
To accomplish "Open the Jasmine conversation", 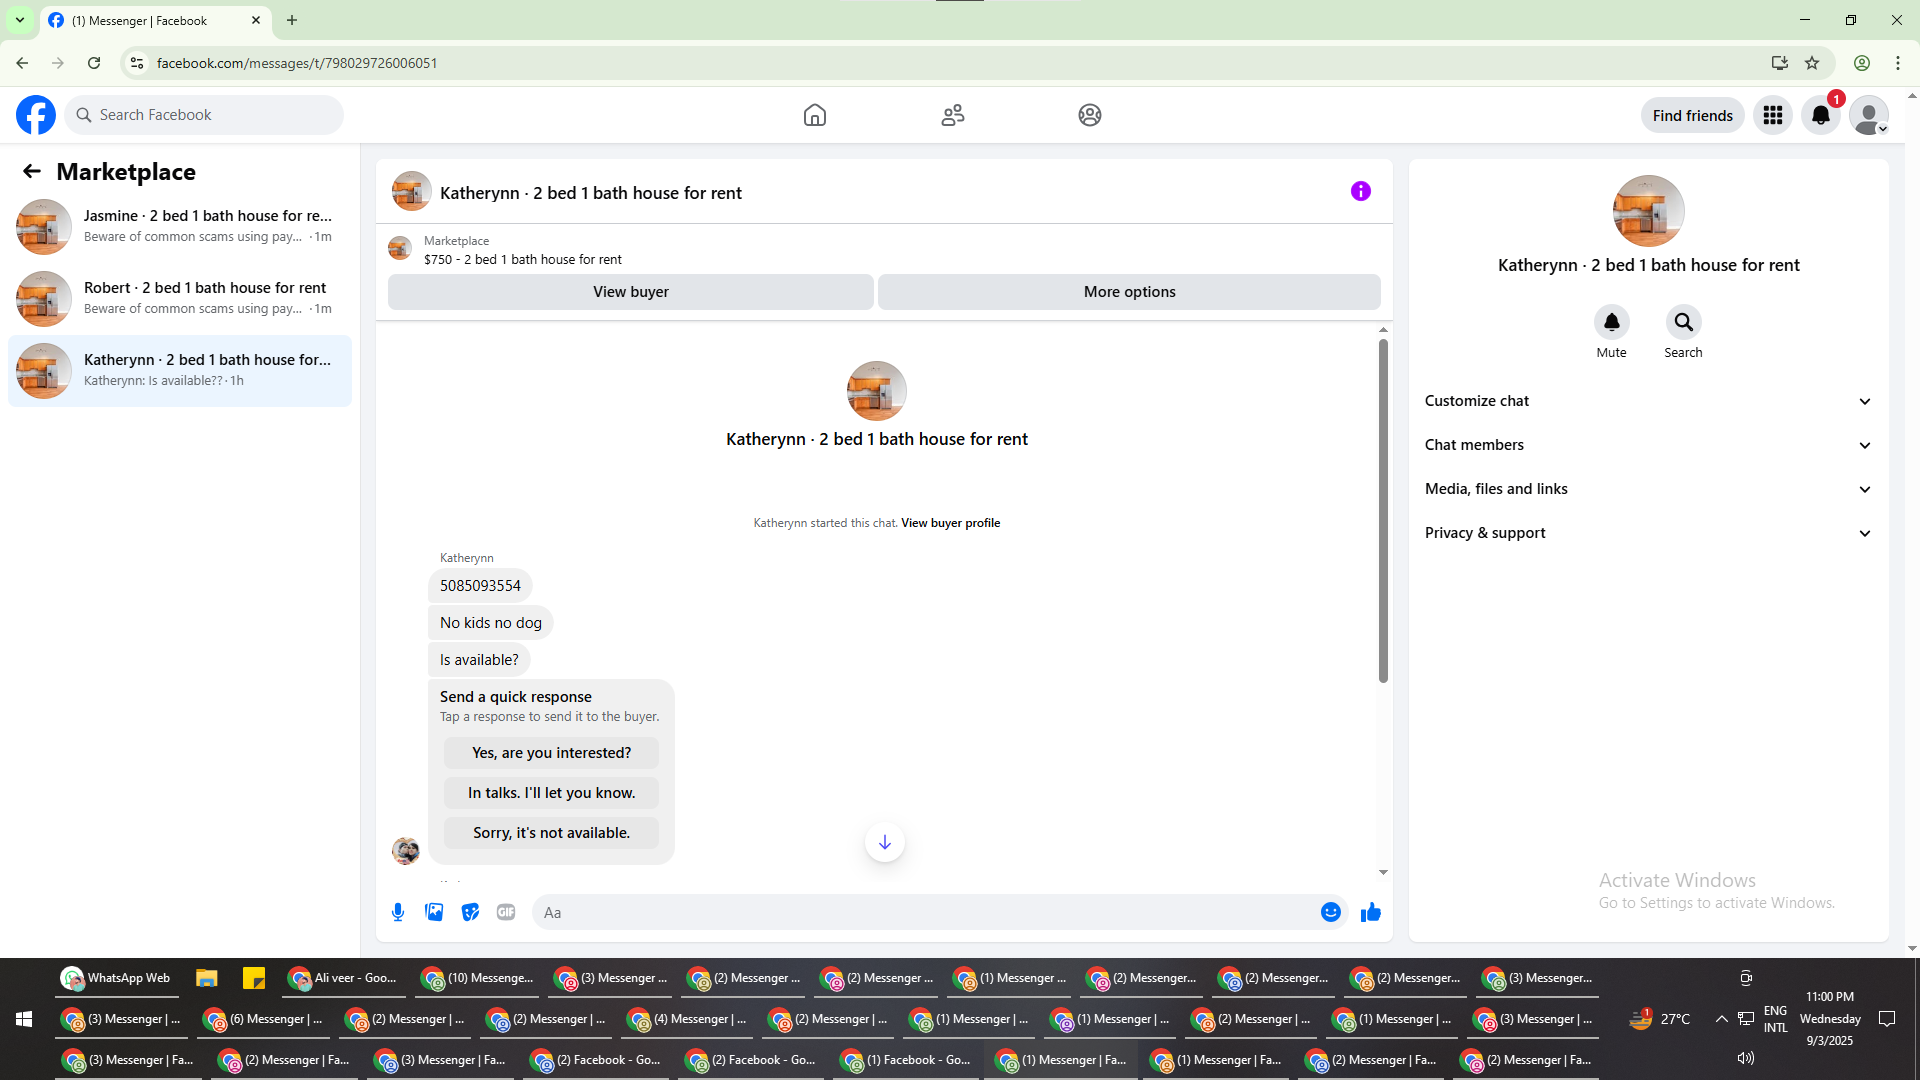I will click(x=180, y=227).
